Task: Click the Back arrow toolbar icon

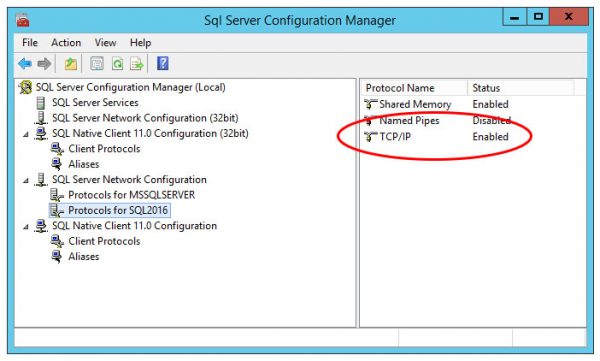Action: click(25, 64)
